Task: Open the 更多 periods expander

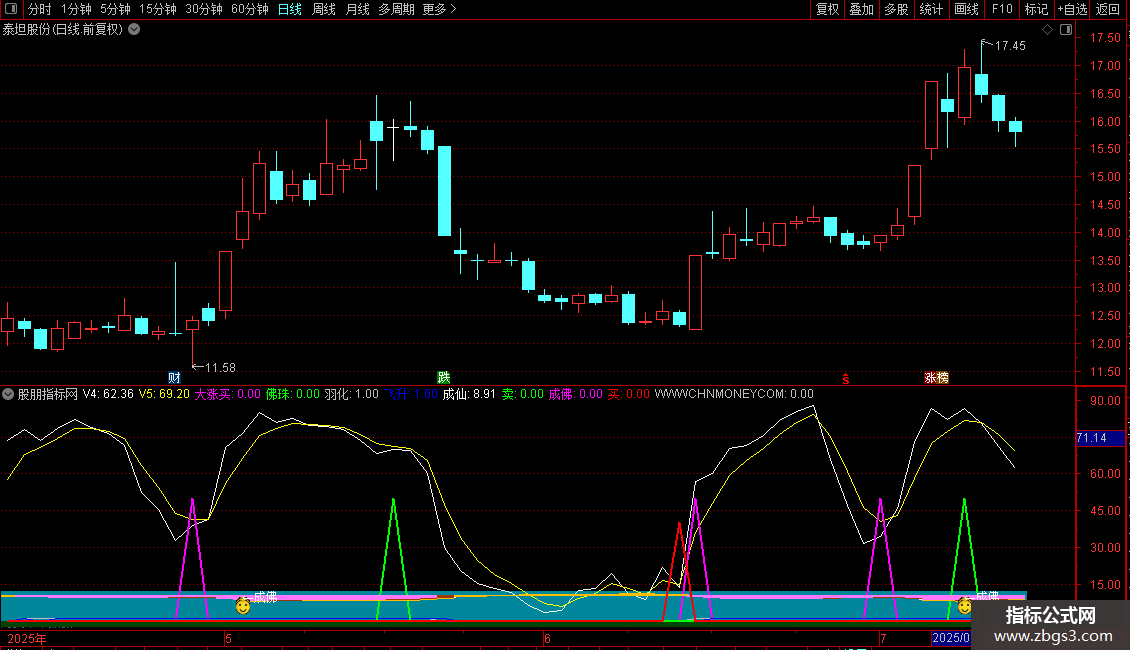Action: (439, 10)
